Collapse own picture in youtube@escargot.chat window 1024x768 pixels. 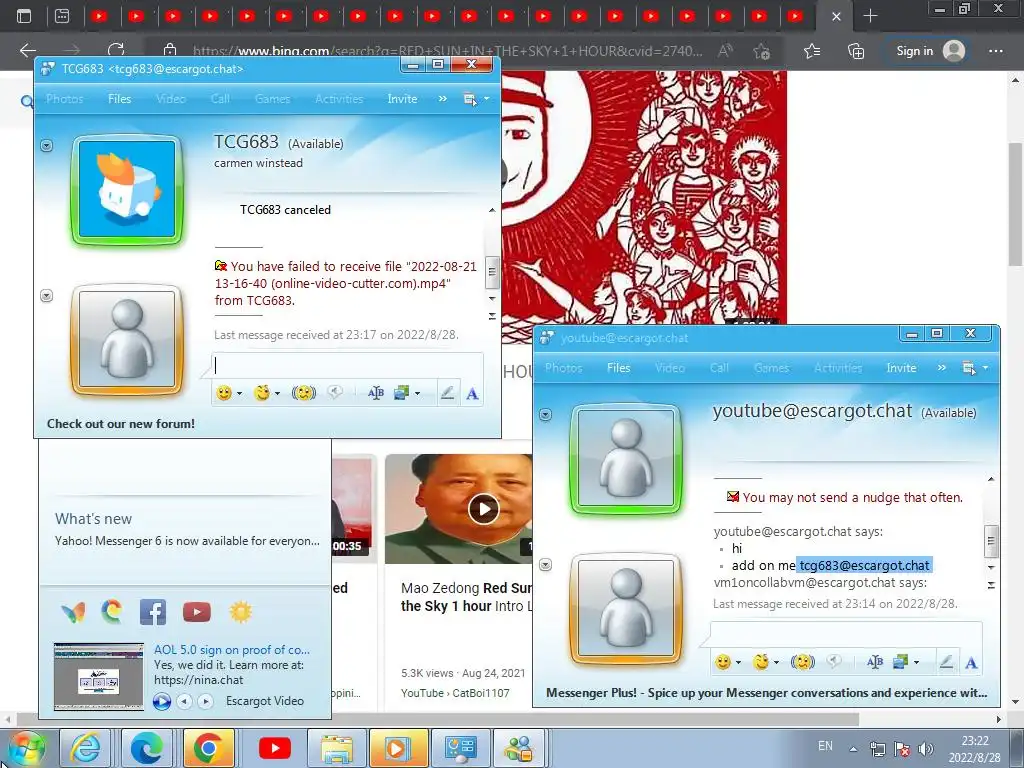click(545, 564)
